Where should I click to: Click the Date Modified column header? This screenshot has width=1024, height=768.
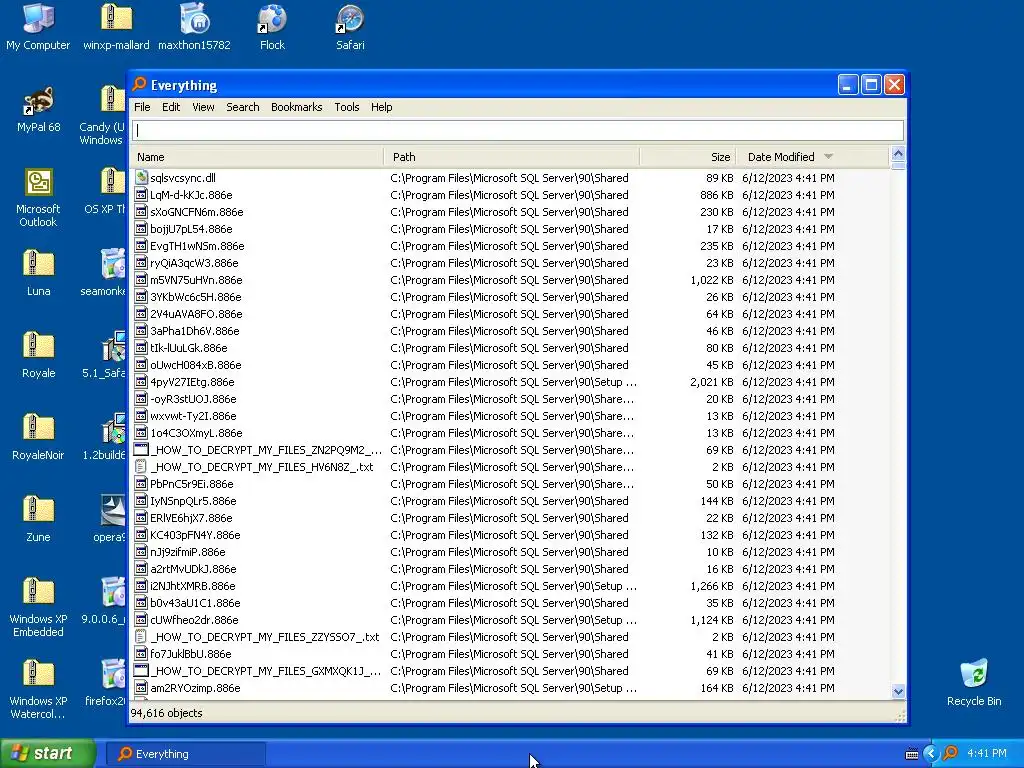point(813,157)
